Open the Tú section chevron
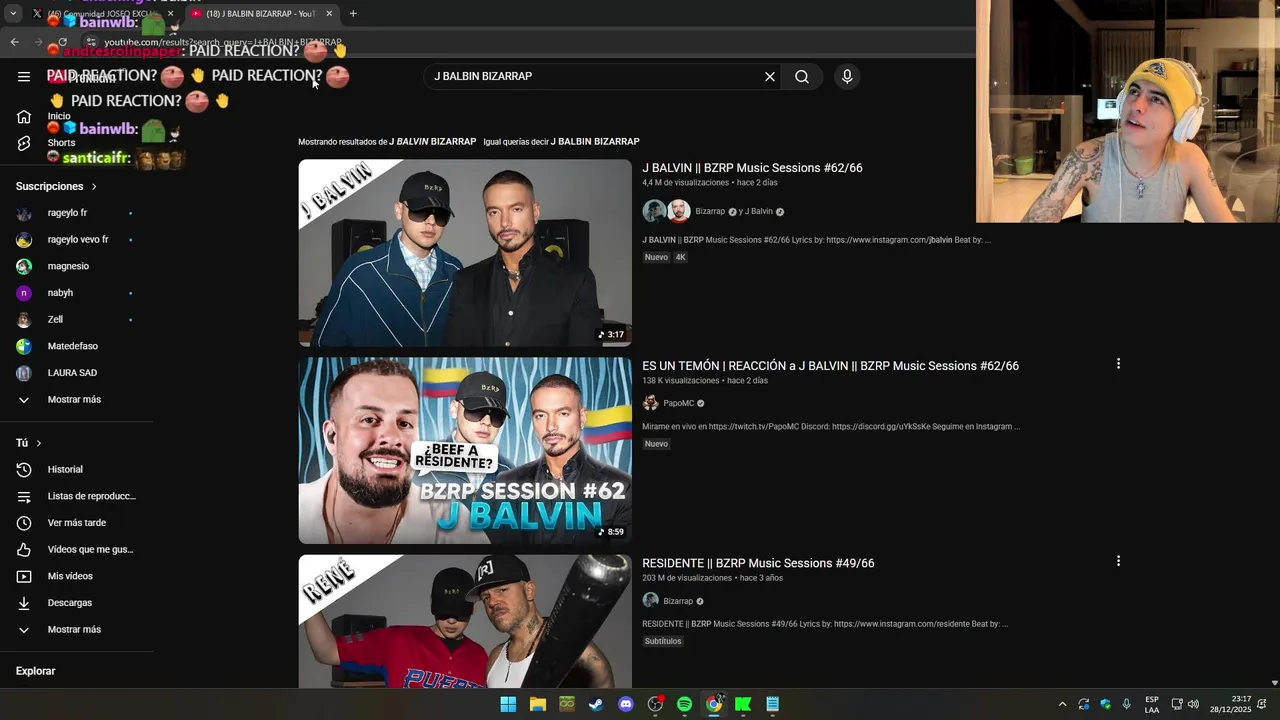This screenshot has width=1280, height=720. 39,443
